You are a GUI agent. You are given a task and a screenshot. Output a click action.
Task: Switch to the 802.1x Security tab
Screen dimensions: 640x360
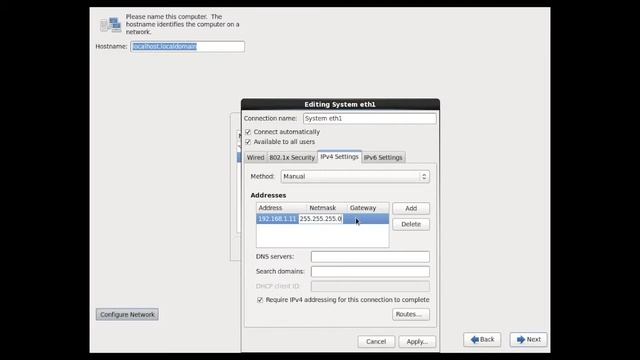292,158
